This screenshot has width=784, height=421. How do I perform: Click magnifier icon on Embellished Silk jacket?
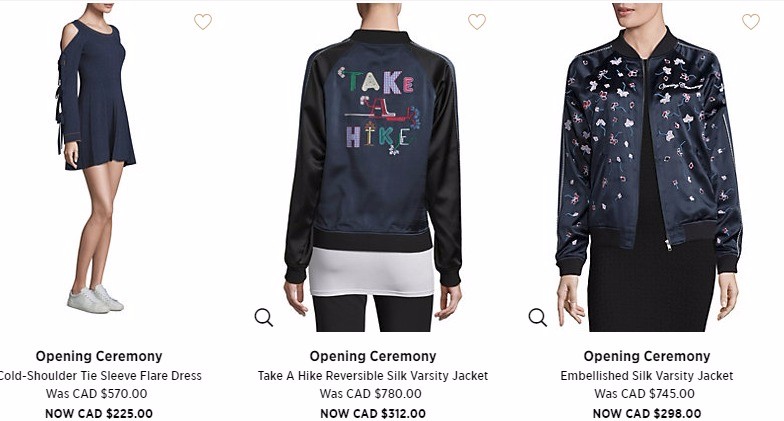point(538,317)
